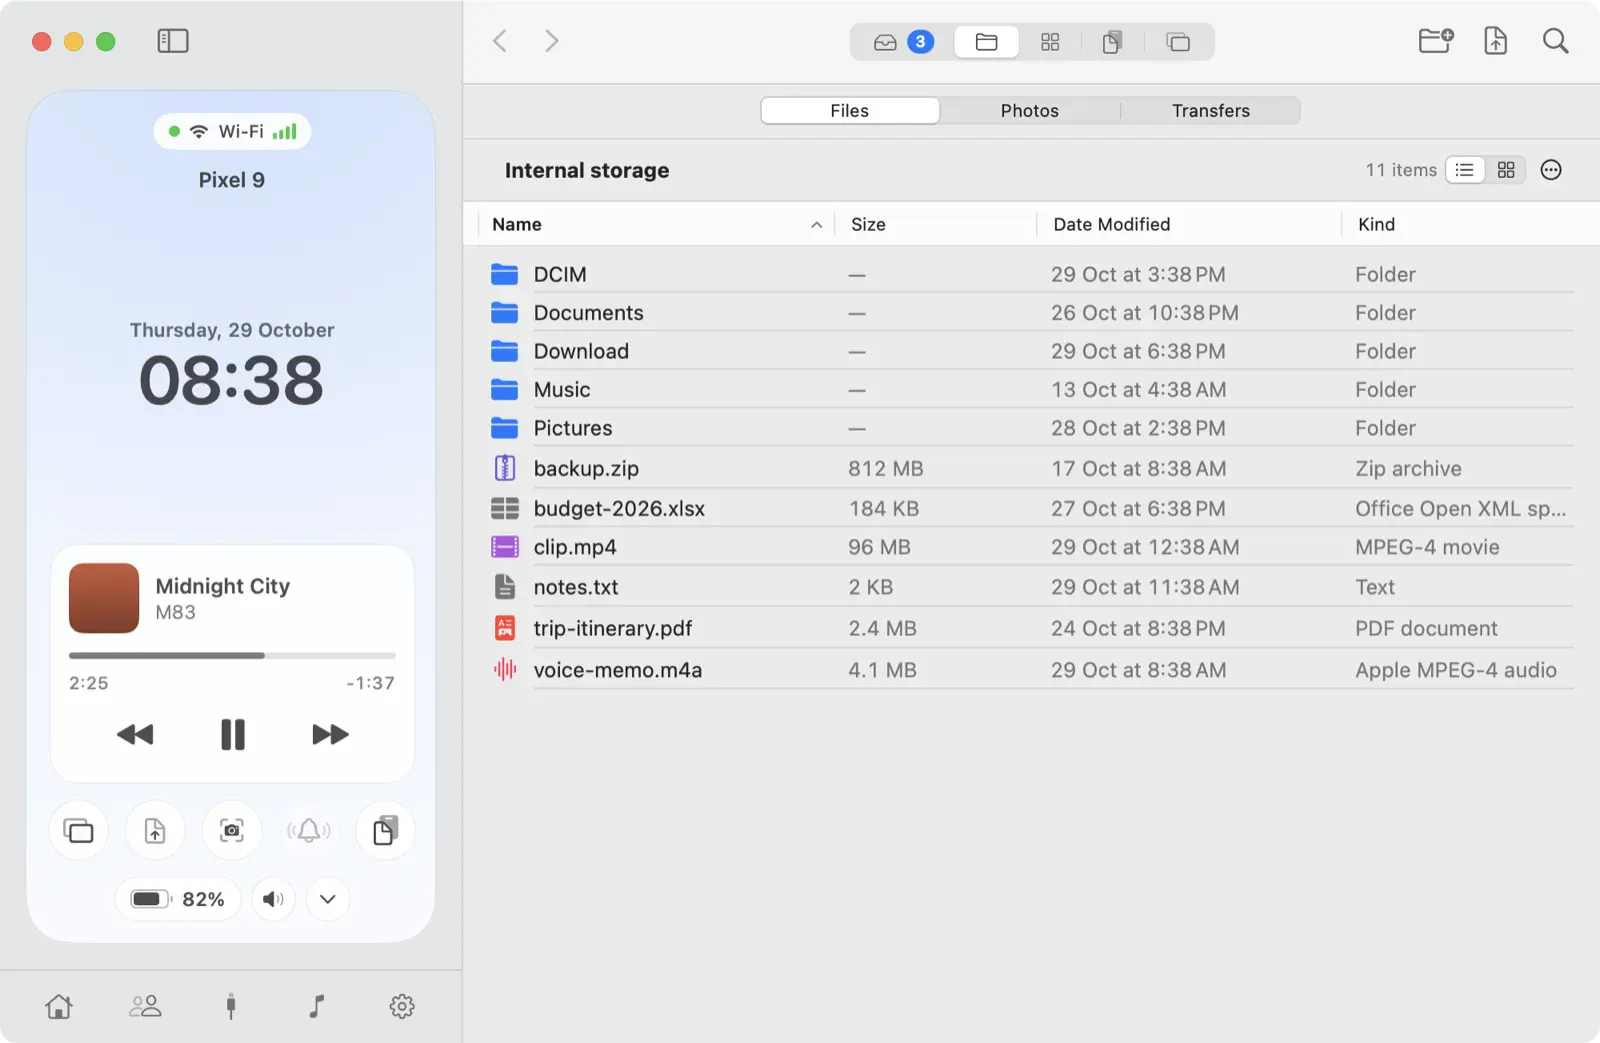Select icon grid view for Internal storage
This screenshot has width=1600, height=1043.
[x=1506, y=170]
